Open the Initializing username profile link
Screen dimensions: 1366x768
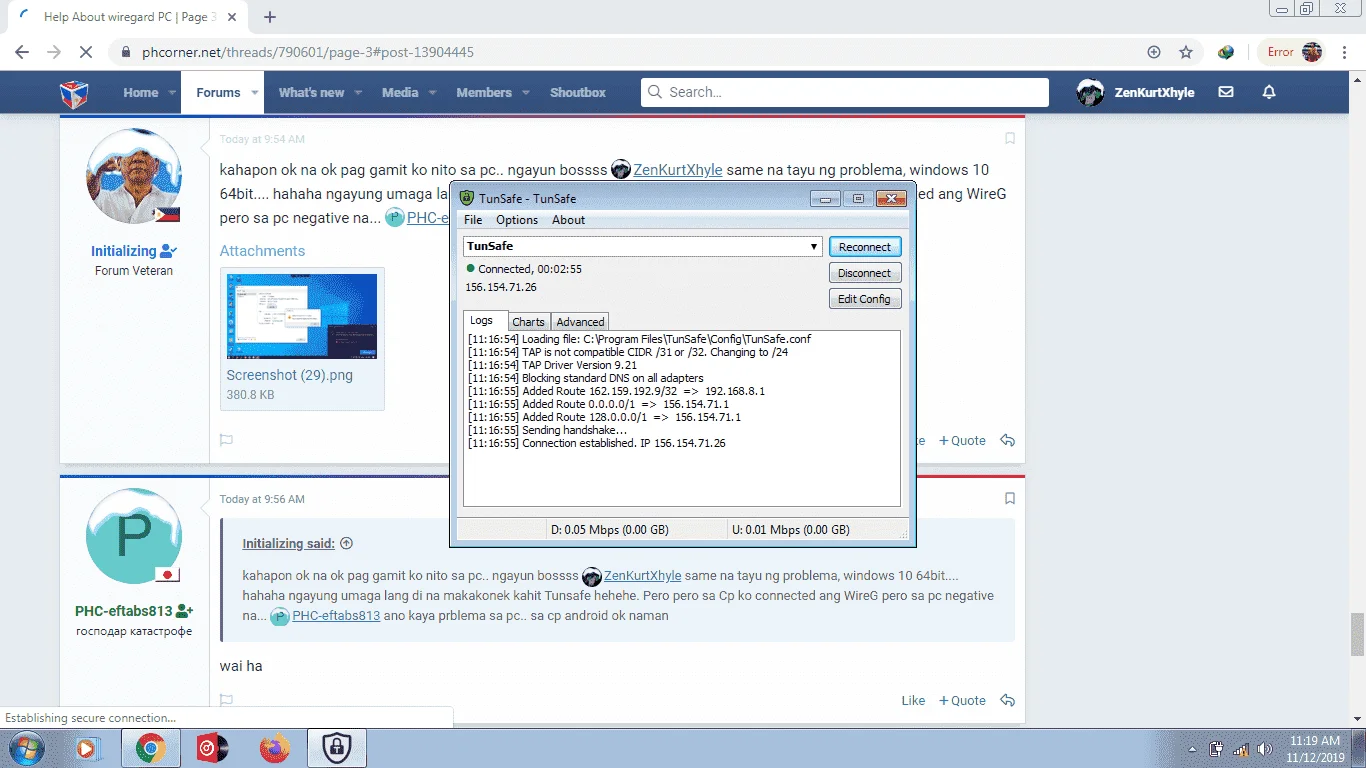[124, 251]
